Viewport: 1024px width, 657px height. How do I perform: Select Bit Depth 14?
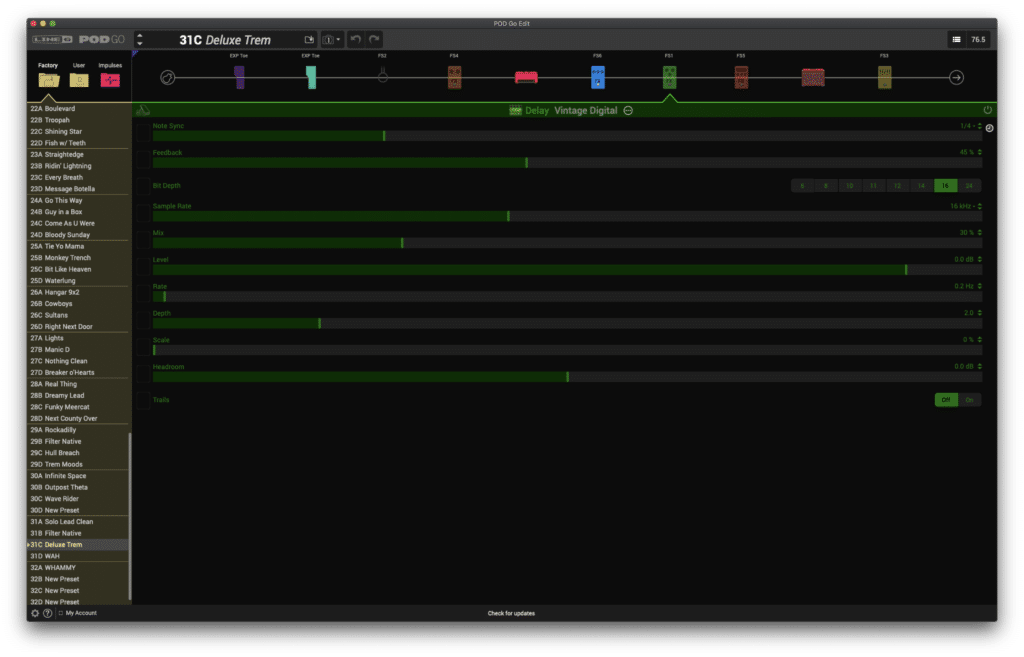pyautogui.click(x=921, y=185)
